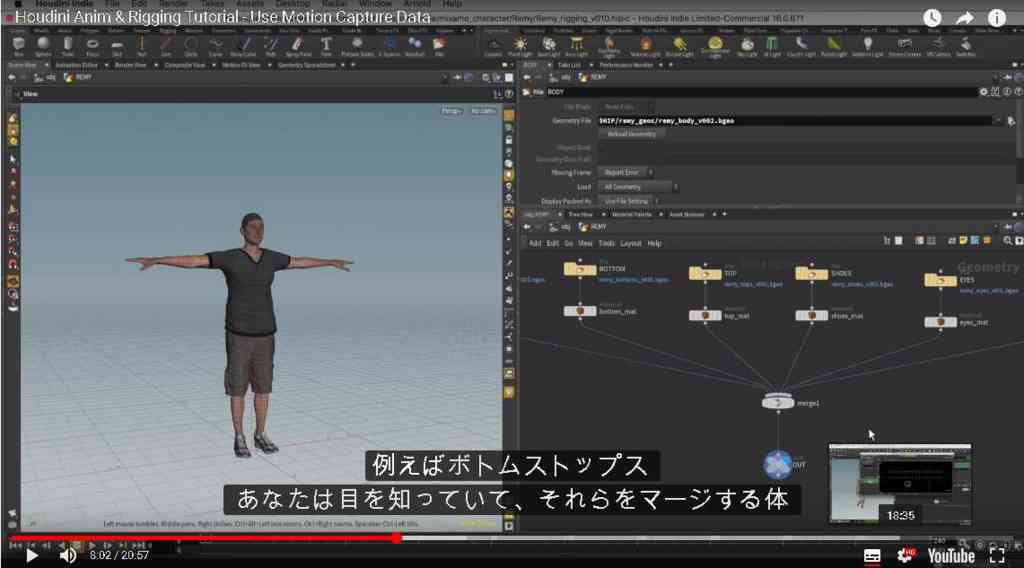
Task: Switch to the Geometry Spreadsheet tab
Action: [306, 65]
